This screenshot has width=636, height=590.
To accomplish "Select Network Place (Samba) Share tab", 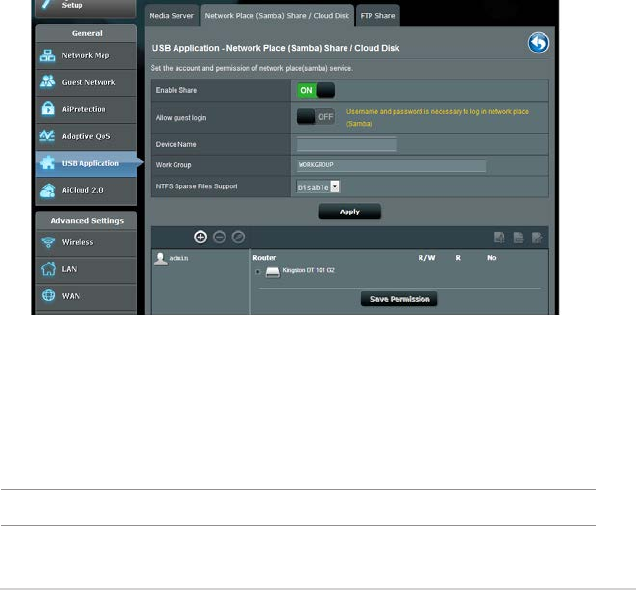I will tap(277, 16).
